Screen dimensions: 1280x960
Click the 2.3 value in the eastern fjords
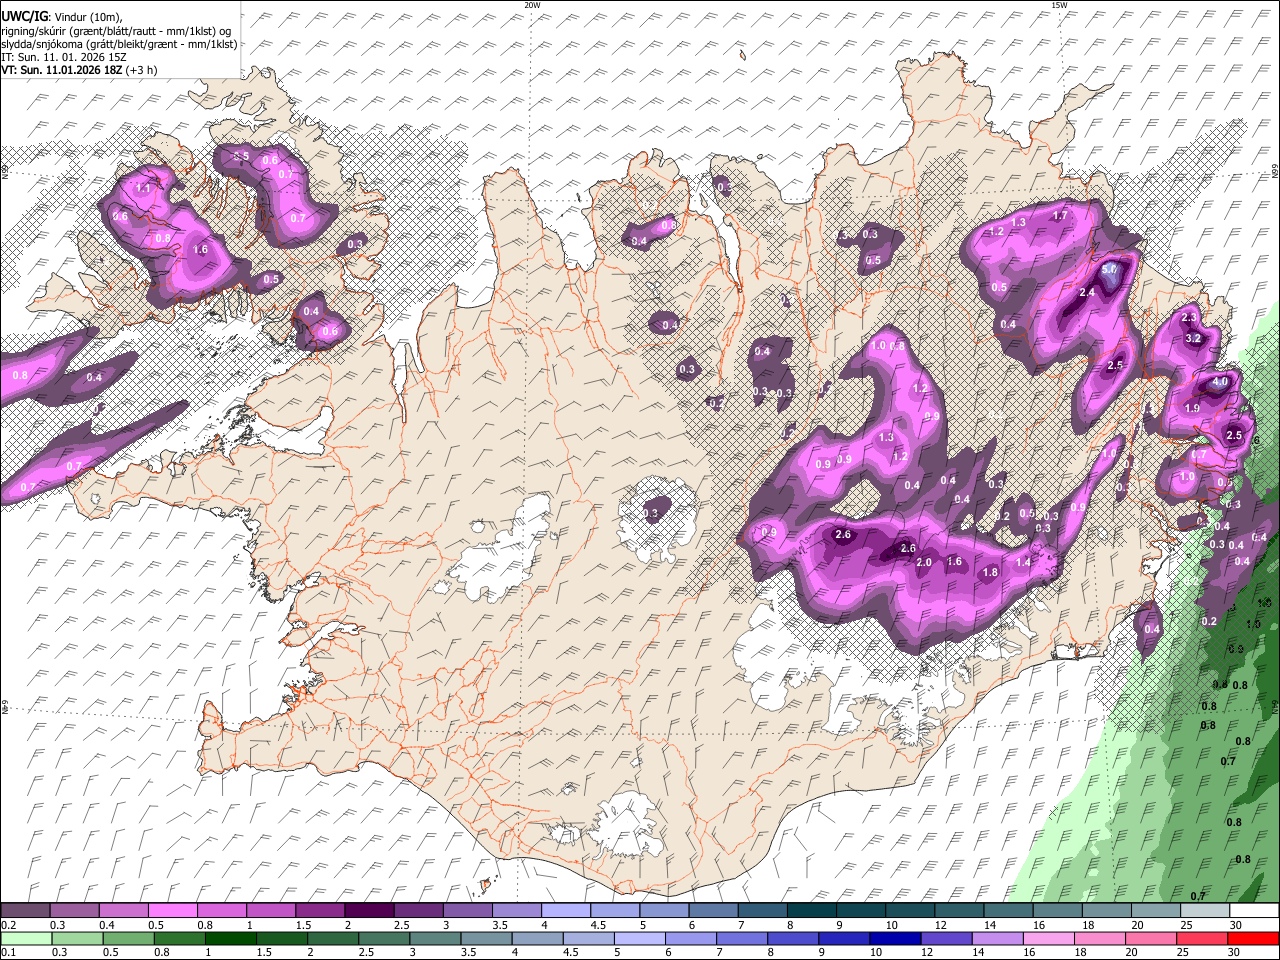(1189, 317)
